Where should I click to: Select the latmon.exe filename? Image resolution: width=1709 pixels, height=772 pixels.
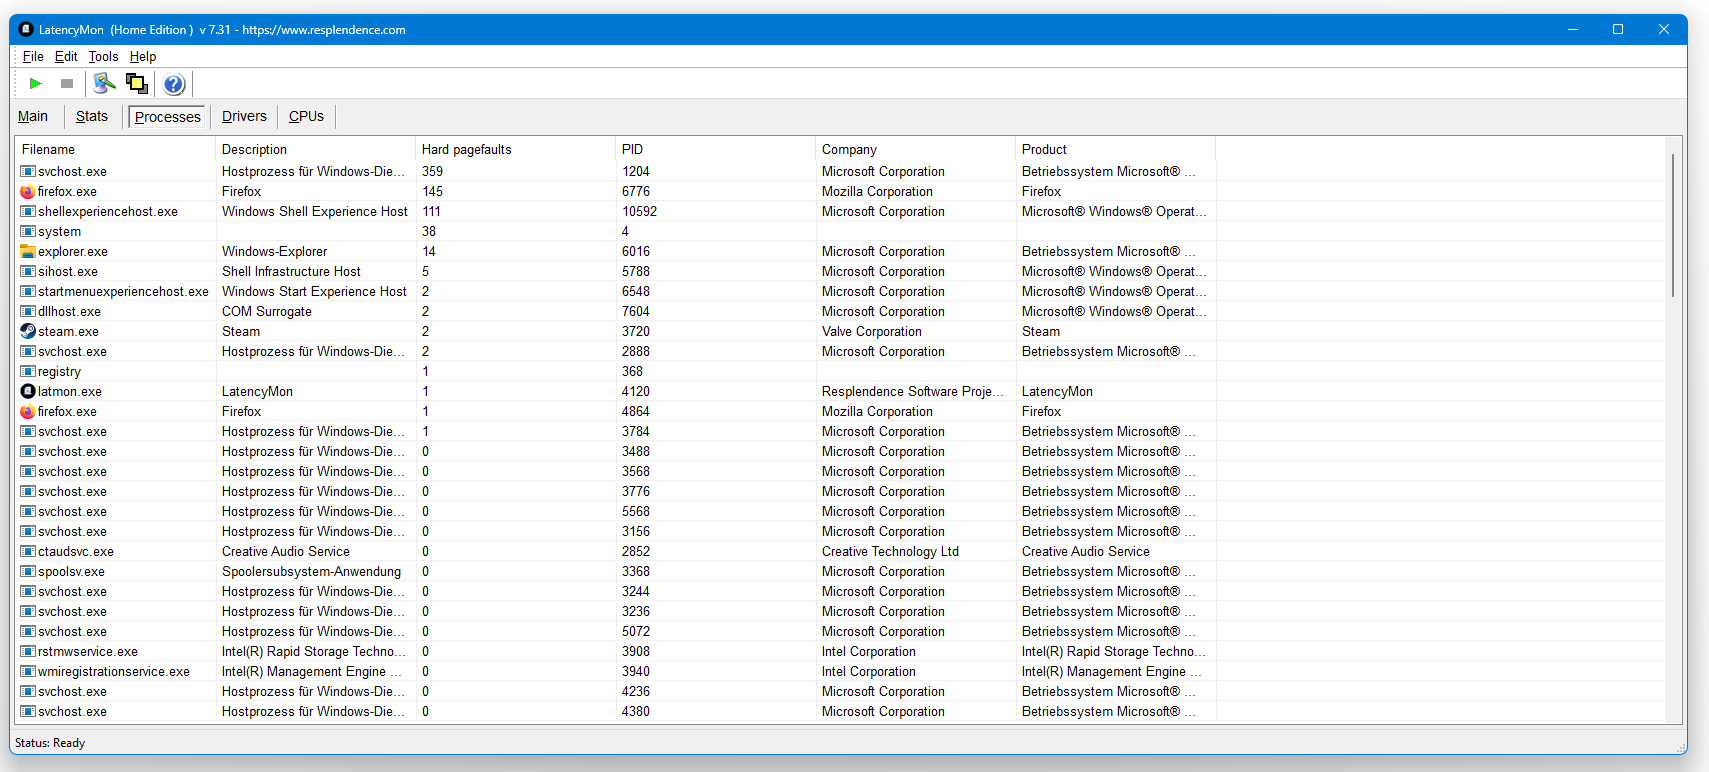point(70,392)
